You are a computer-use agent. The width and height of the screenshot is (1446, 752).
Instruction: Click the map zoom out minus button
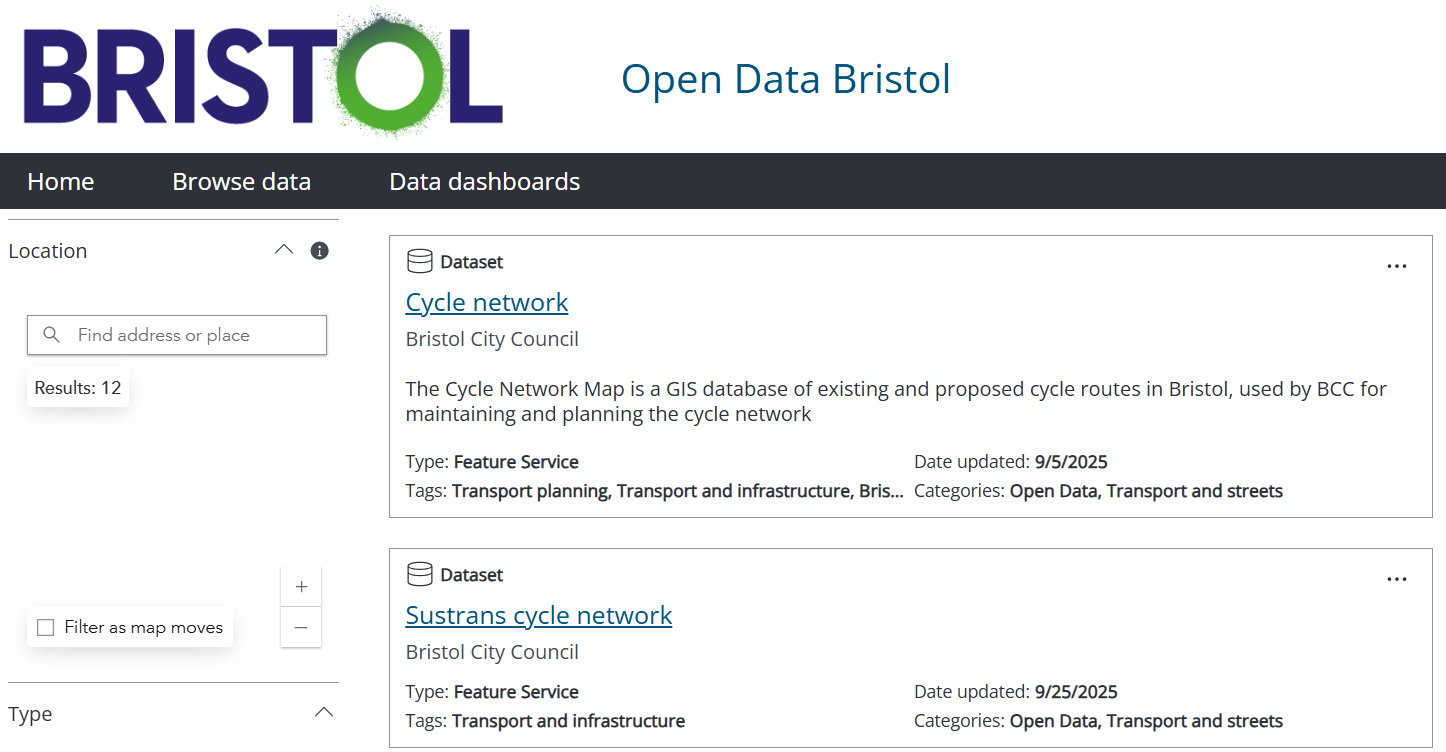[x=301, y=628]
